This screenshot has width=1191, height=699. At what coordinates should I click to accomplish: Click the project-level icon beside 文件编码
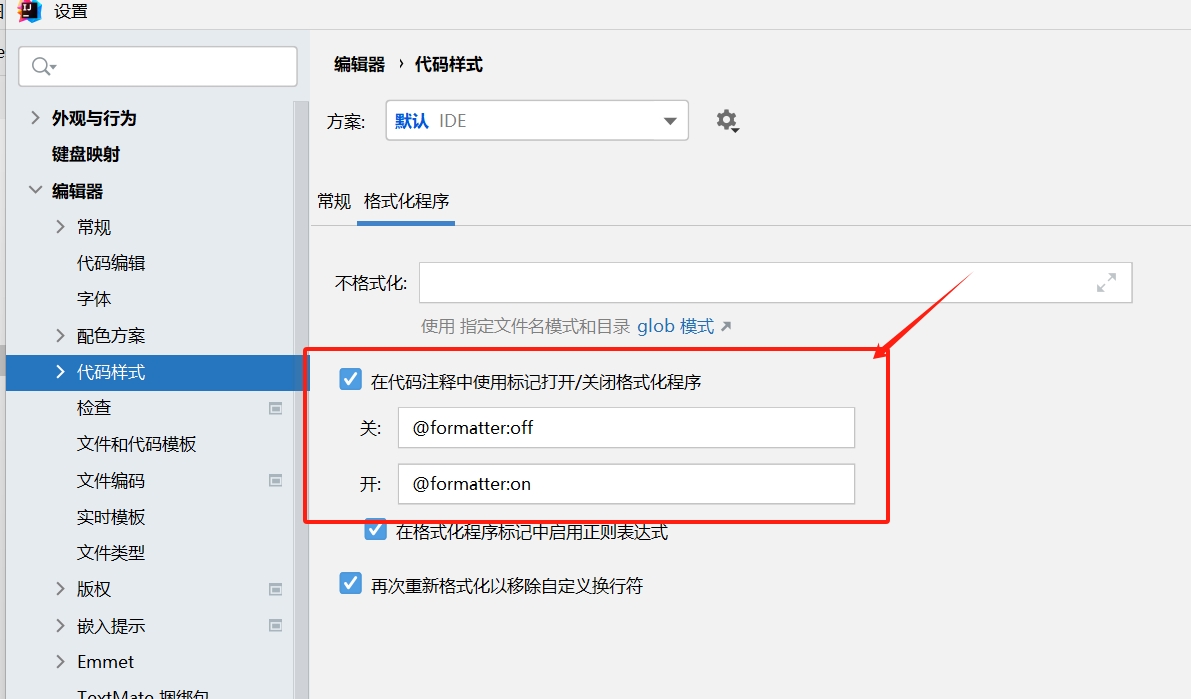point(276,480)
